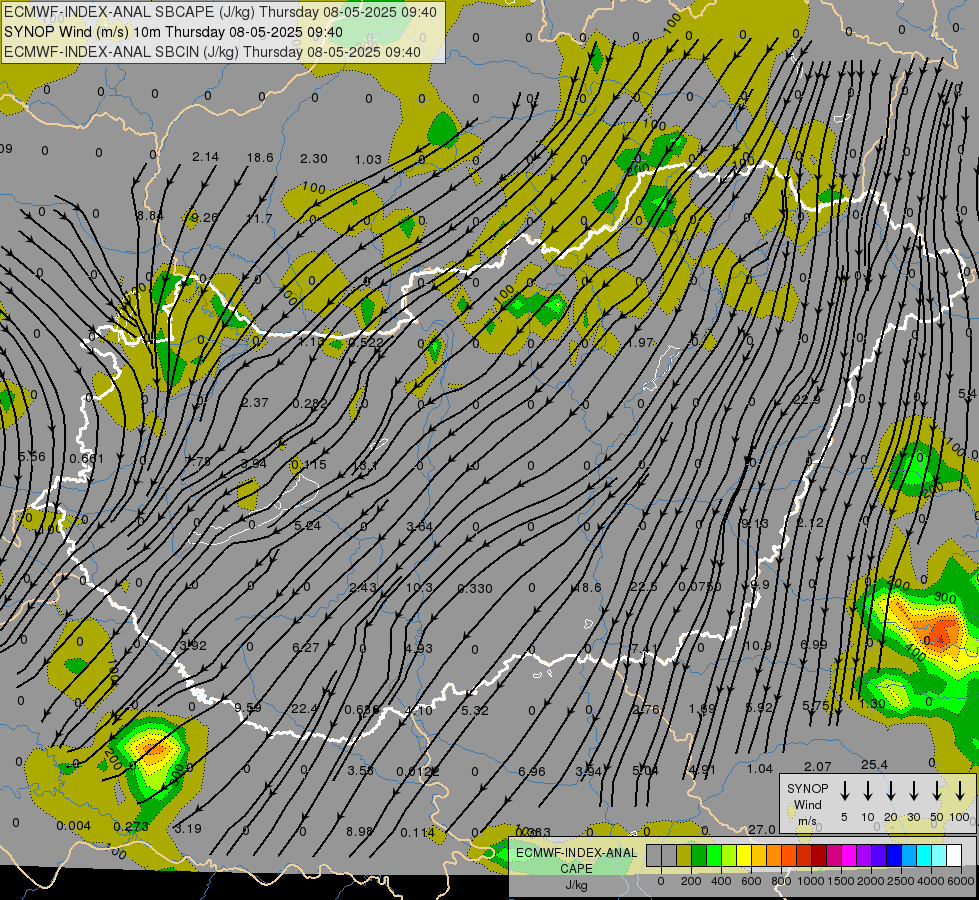Click the 0.004 value near the bottom left

point(74,826)
